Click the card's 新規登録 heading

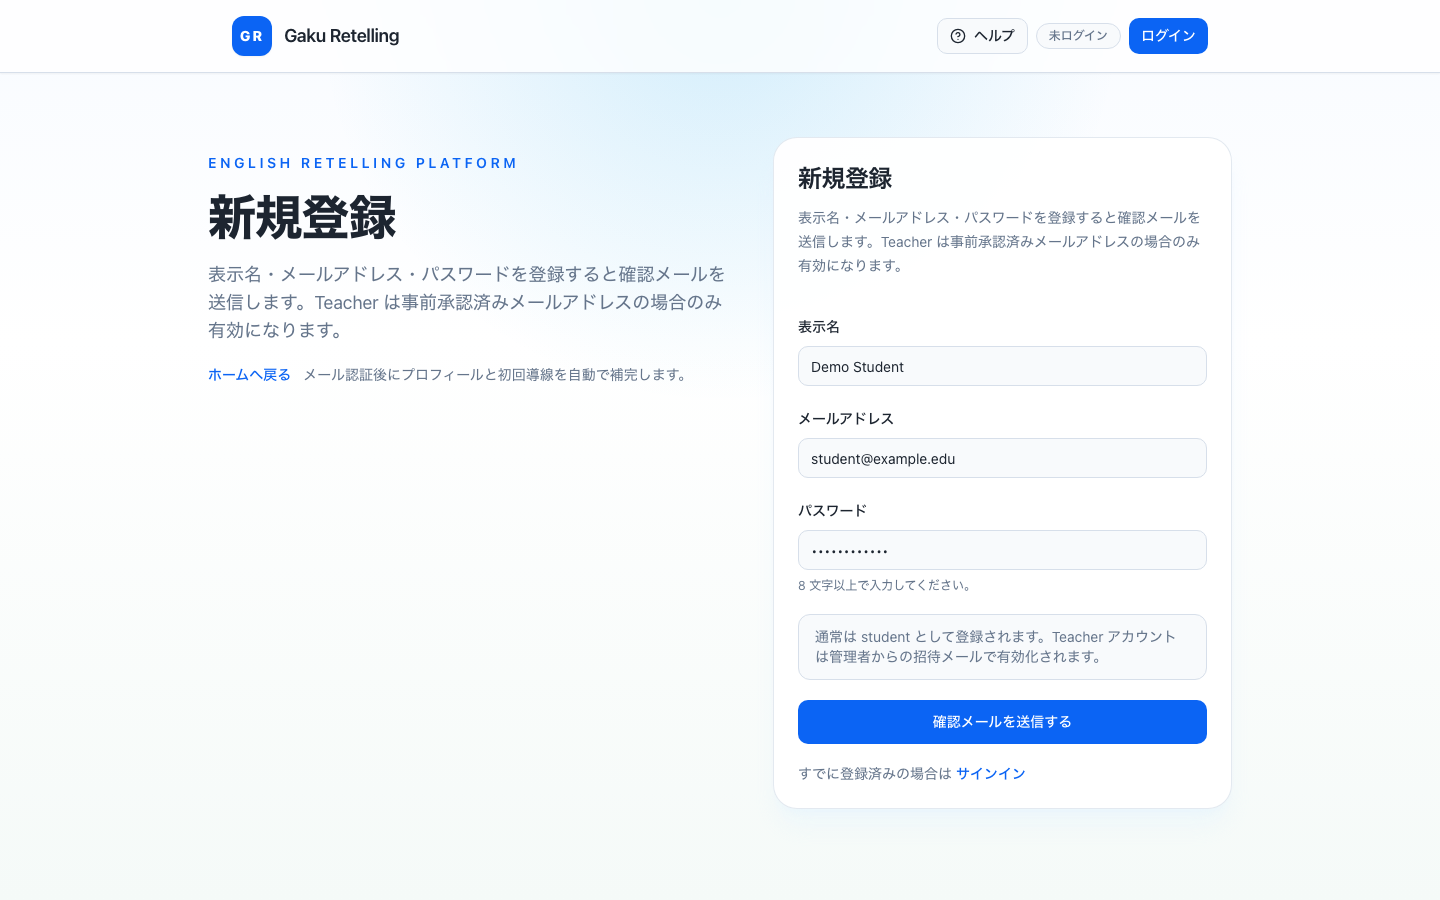coord(845,179)
